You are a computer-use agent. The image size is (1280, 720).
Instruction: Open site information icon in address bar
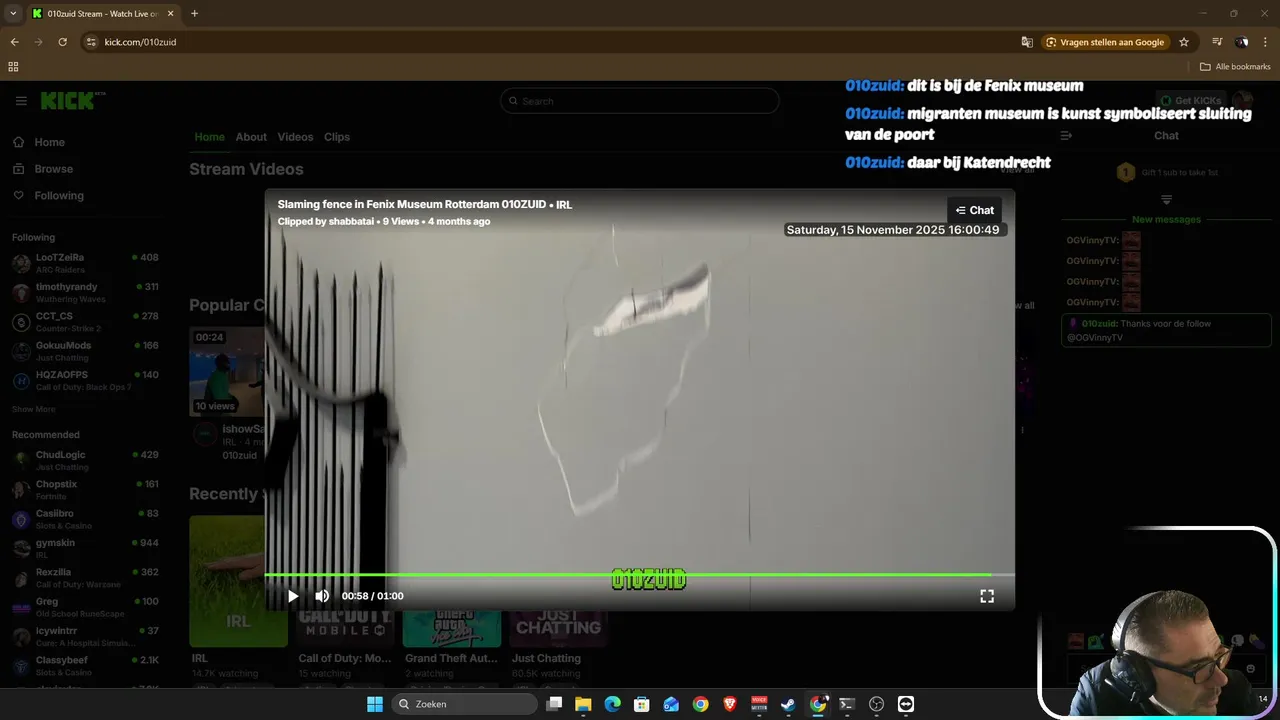(91, 42)
